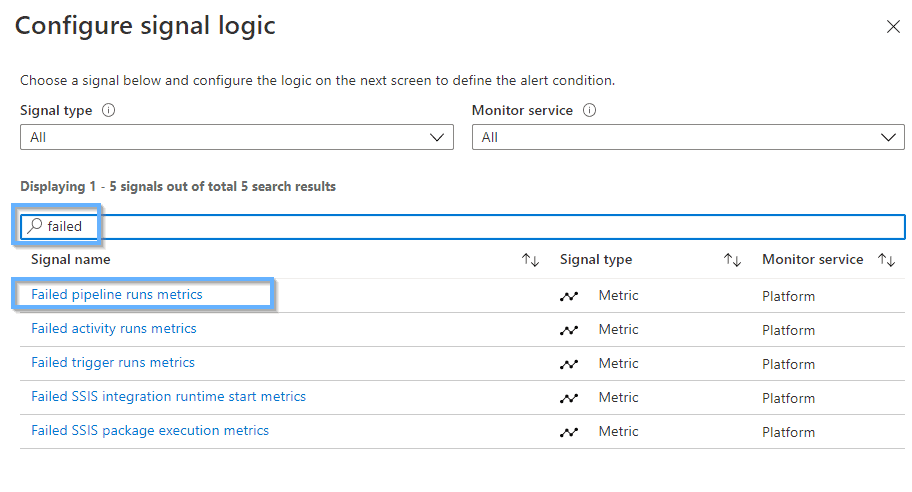This screenshot has width=912, height=492.
Task: Sort by Monitor service column arrows
Action: [886, 260]
